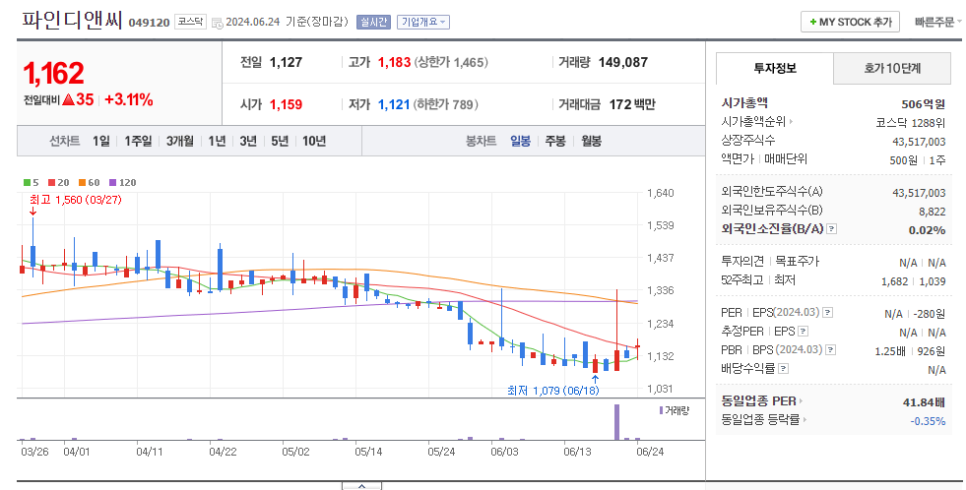Click the green 5-day moving average legend

31,182
